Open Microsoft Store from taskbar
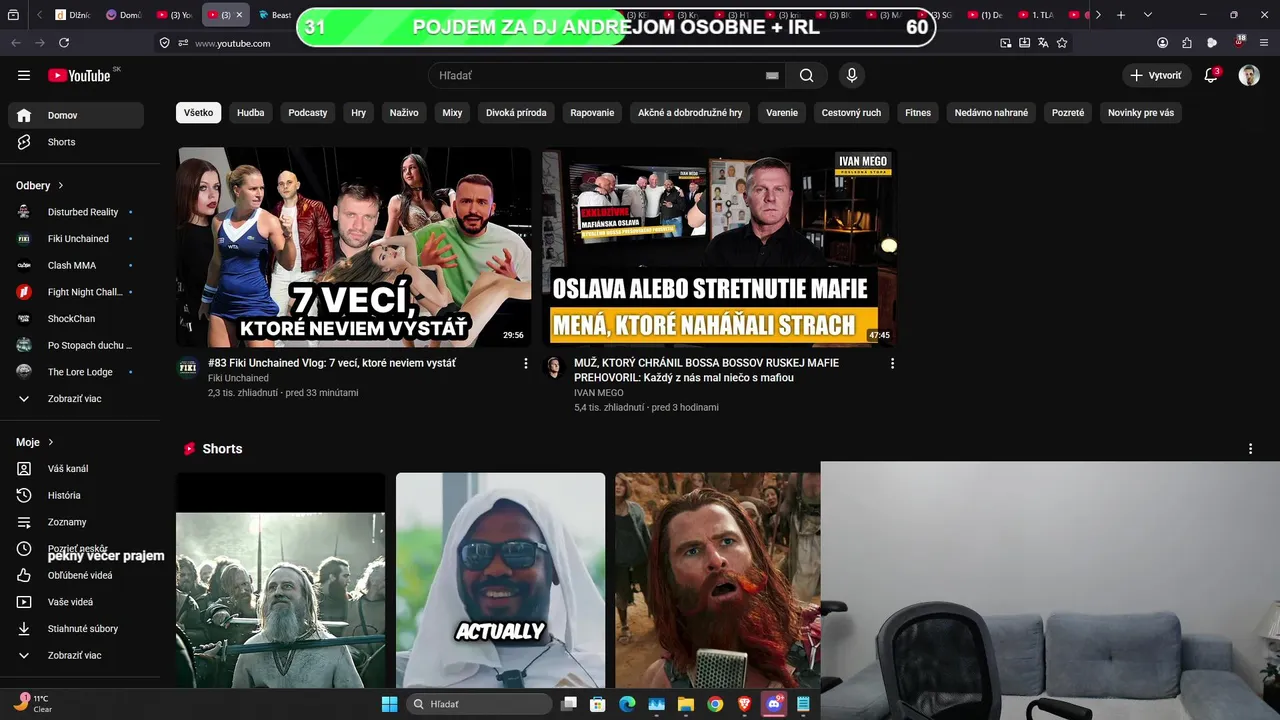The image size is (1280, 720). click(598, 704)
